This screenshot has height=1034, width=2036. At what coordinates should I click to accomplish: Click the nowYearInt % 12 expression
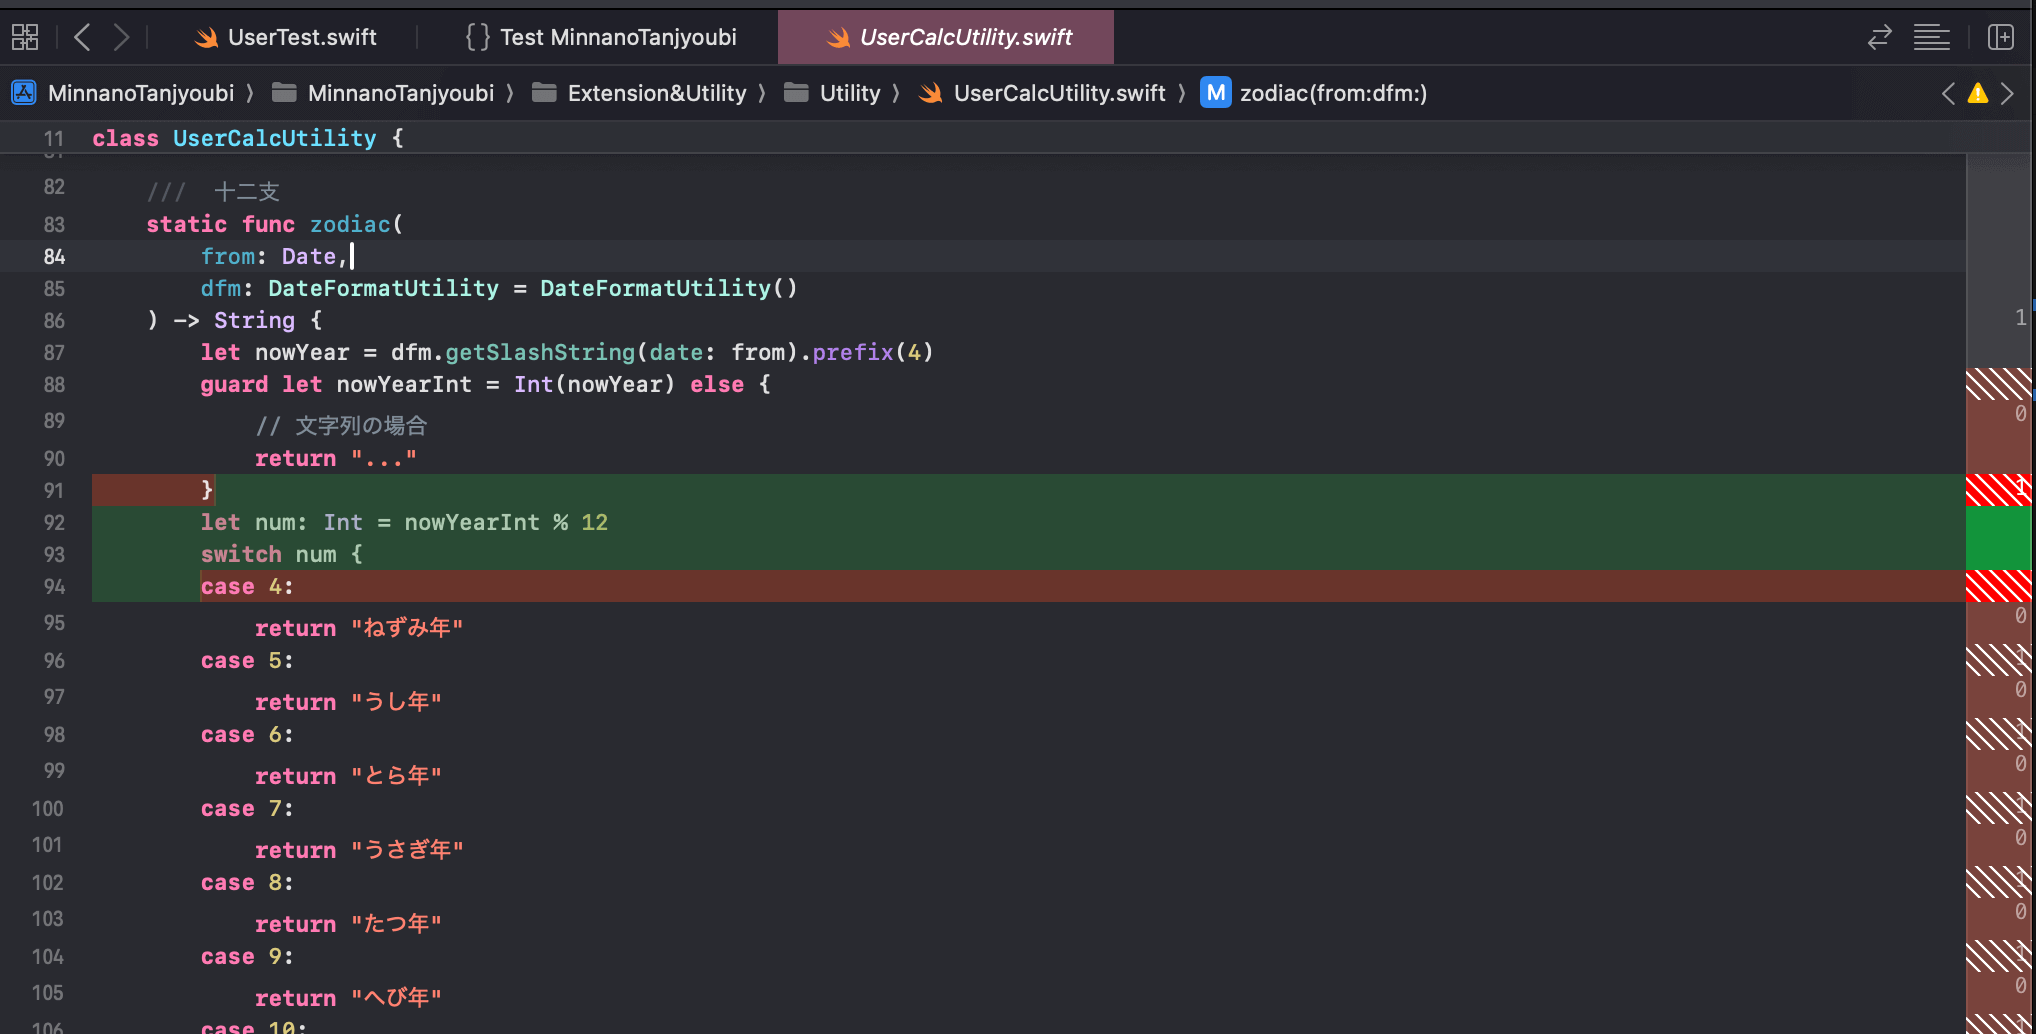click(506, 522)
